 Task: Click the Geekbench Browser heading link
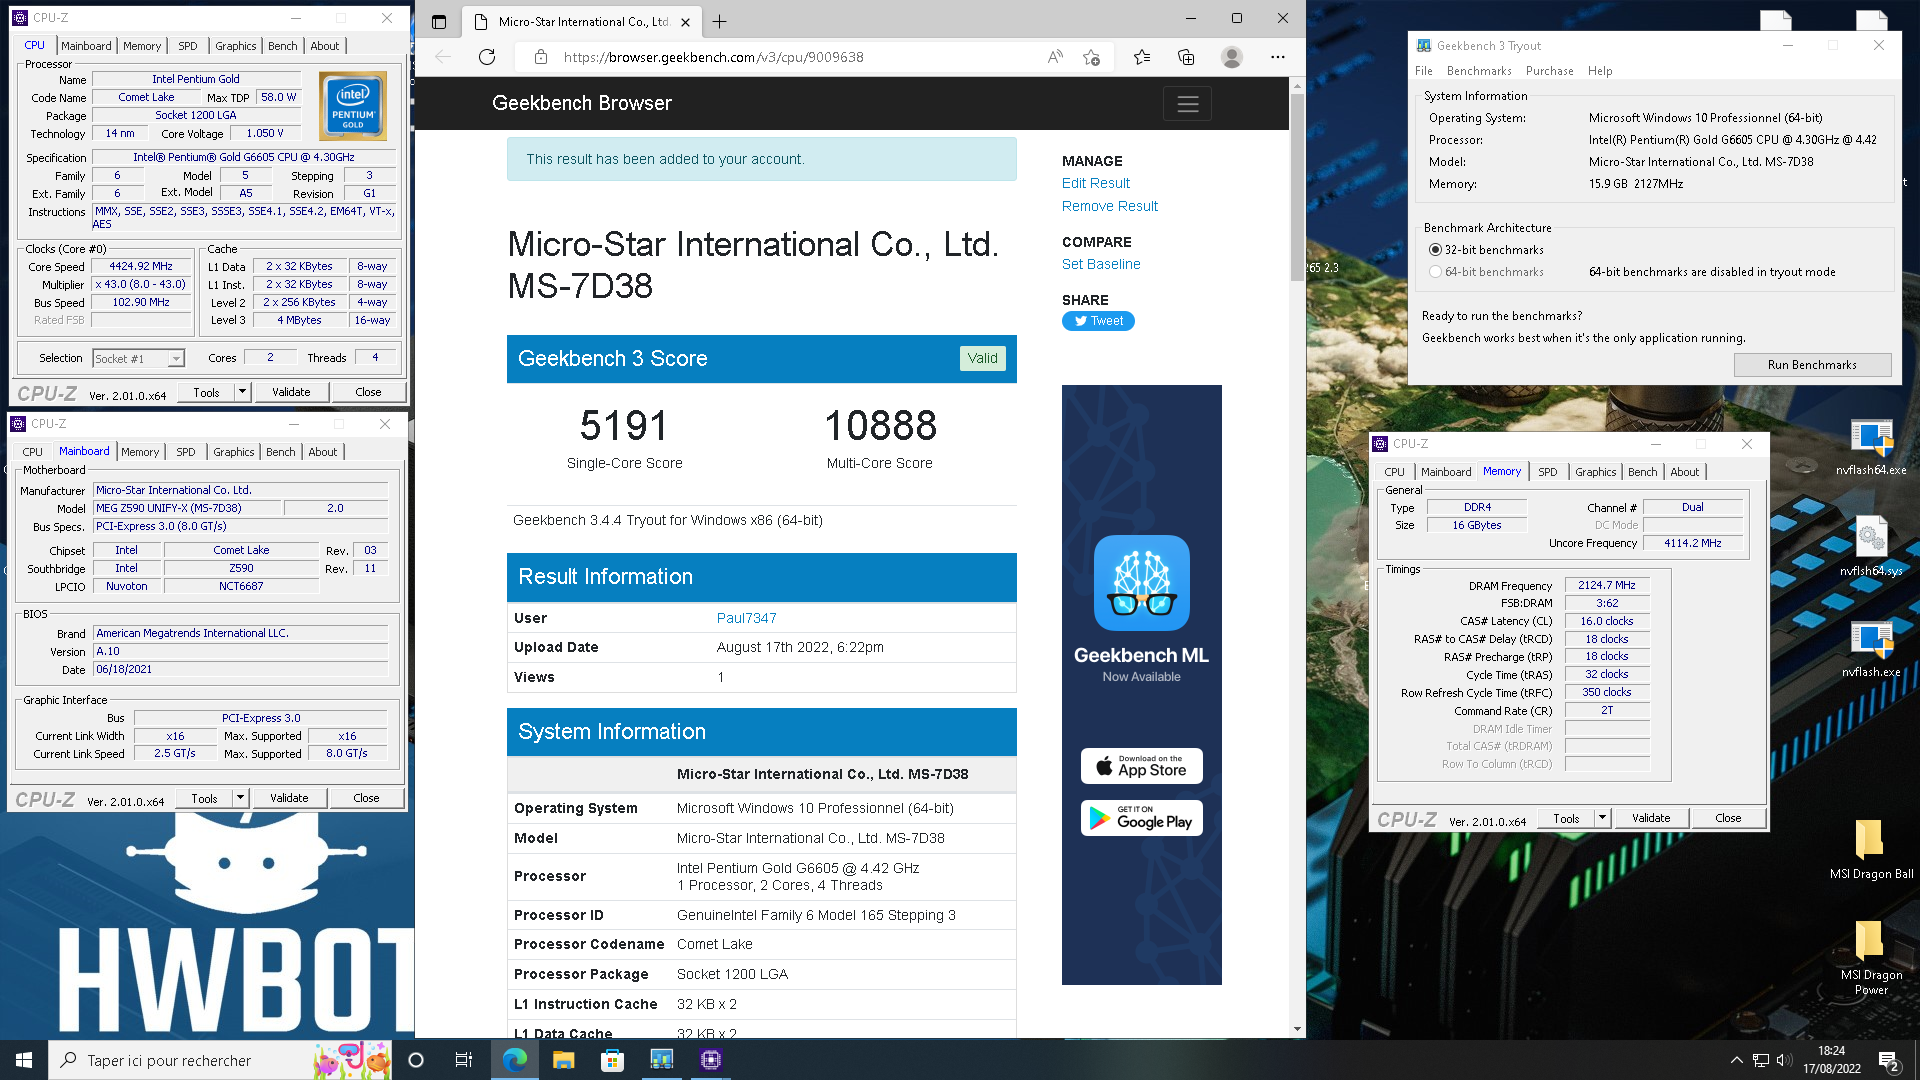(x=581, y=103)
